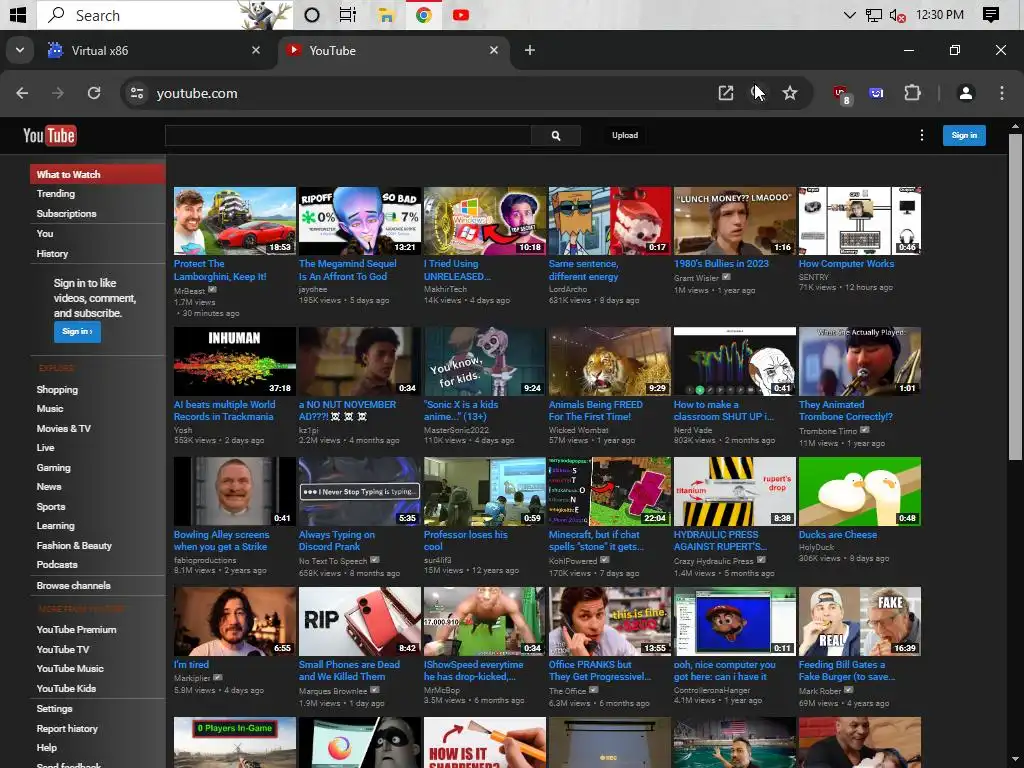Click the Markiplier channel name
Screen dimensions: 1024x768
coord(192,678)
